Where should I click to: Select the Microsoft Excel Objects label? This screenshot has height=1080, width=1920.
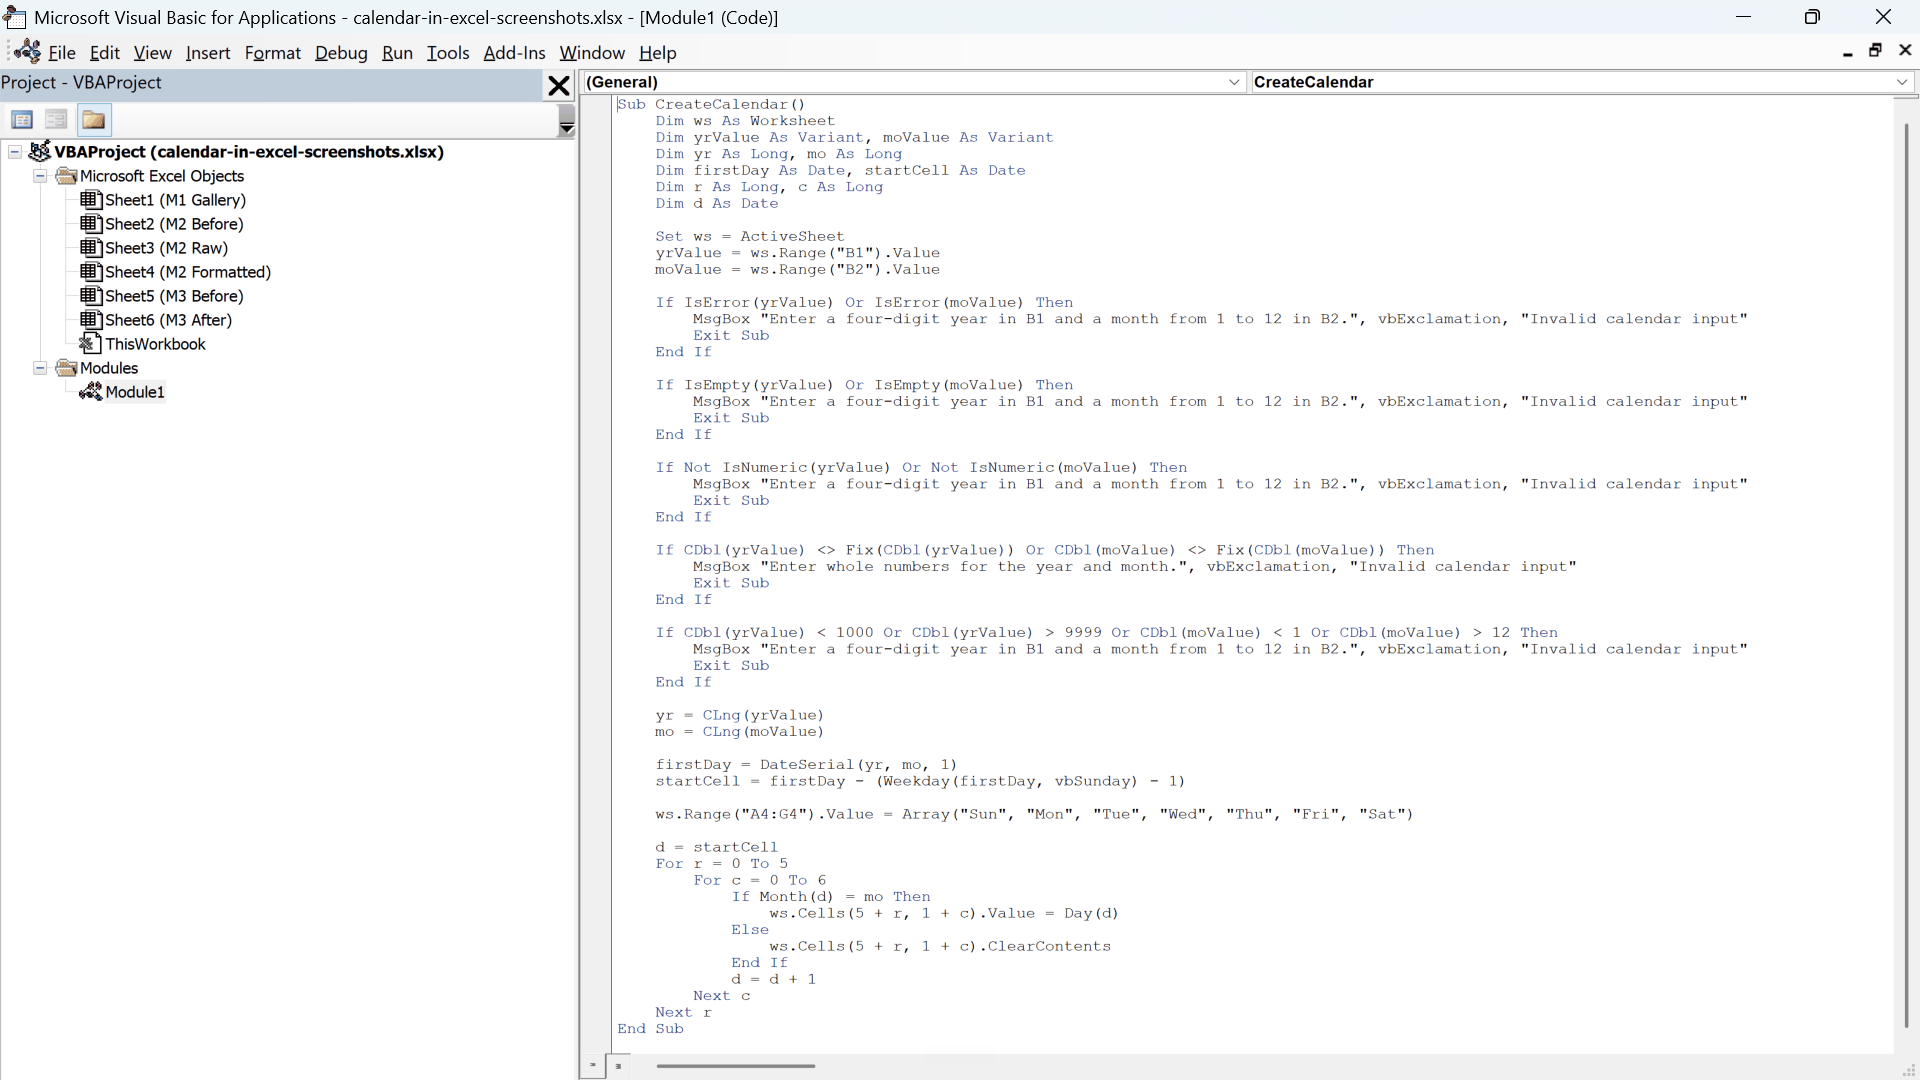point(162,176)
